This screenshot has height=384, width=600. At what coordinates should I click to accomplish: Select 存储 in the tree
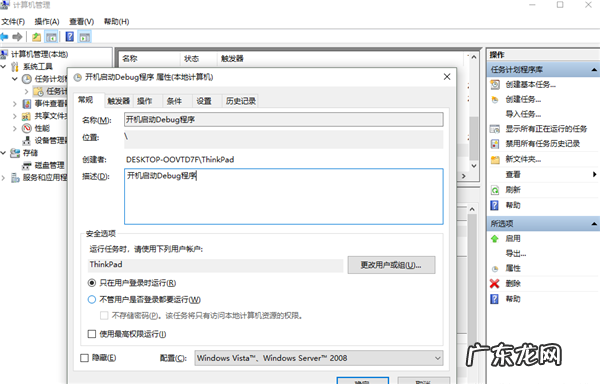point(30,153)
